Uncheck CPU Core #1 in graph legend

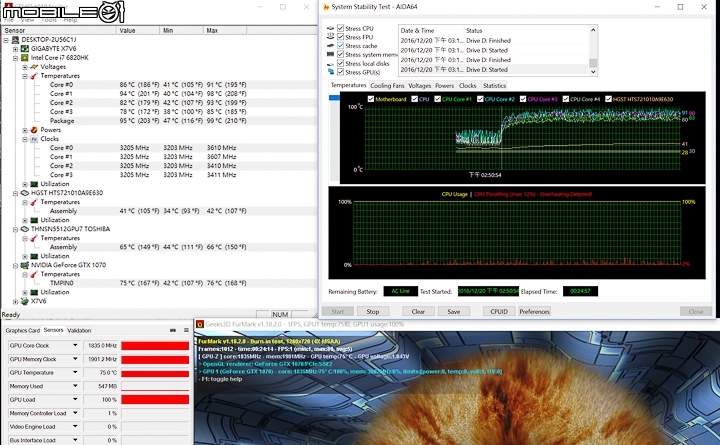pyautogui.click(x=438, y=99)
